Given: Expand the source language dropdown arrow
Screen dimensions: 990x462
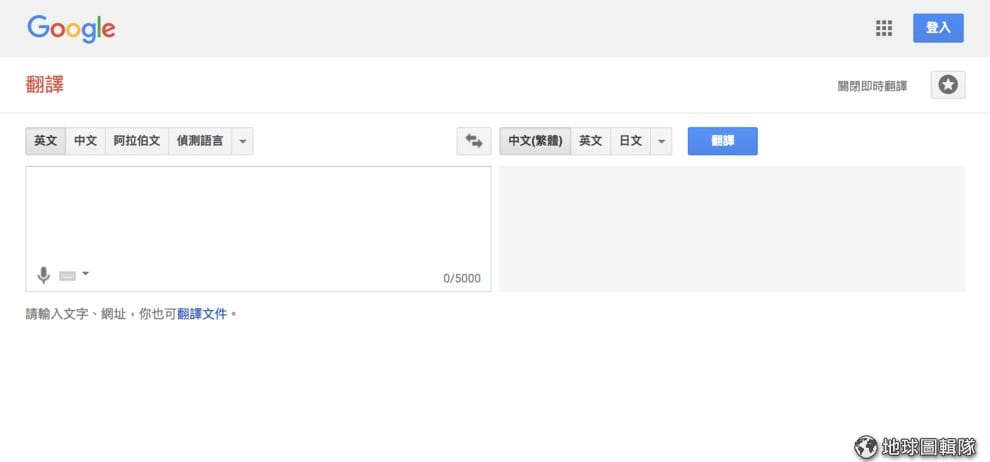Looking at the screenshot, I should pyautogui.click(x=242, y=141).
